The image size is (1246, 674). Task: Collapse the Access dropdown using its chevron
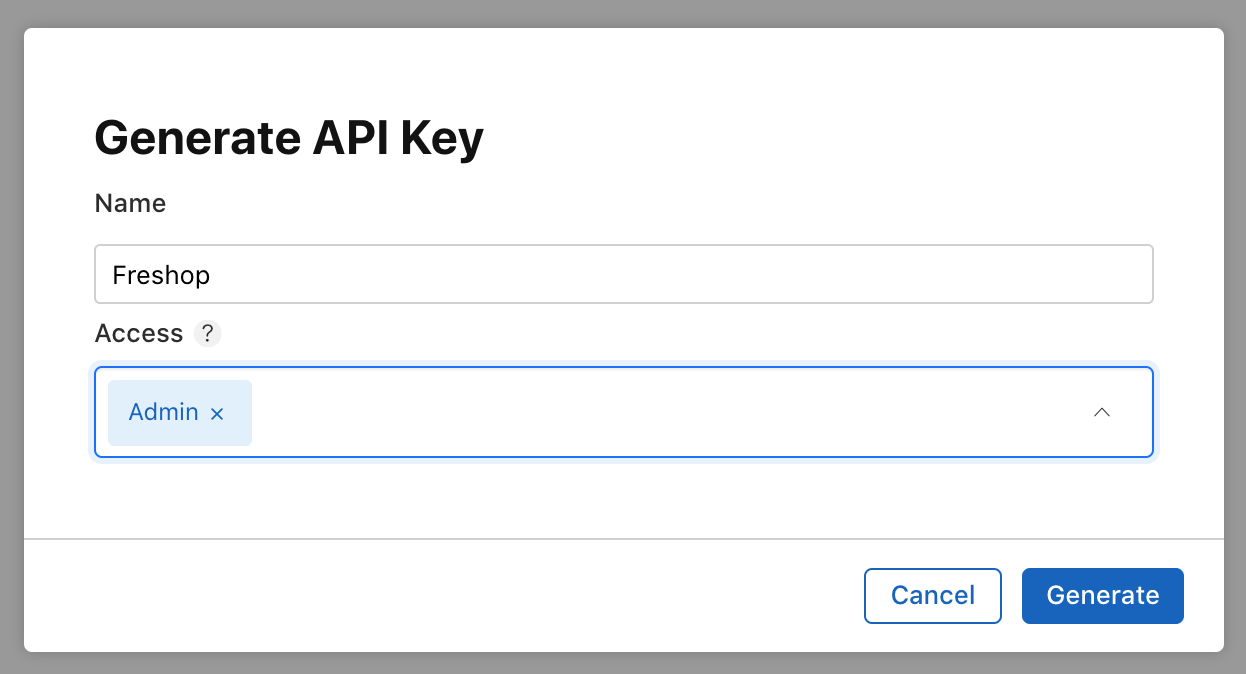tap(1102, 412)
